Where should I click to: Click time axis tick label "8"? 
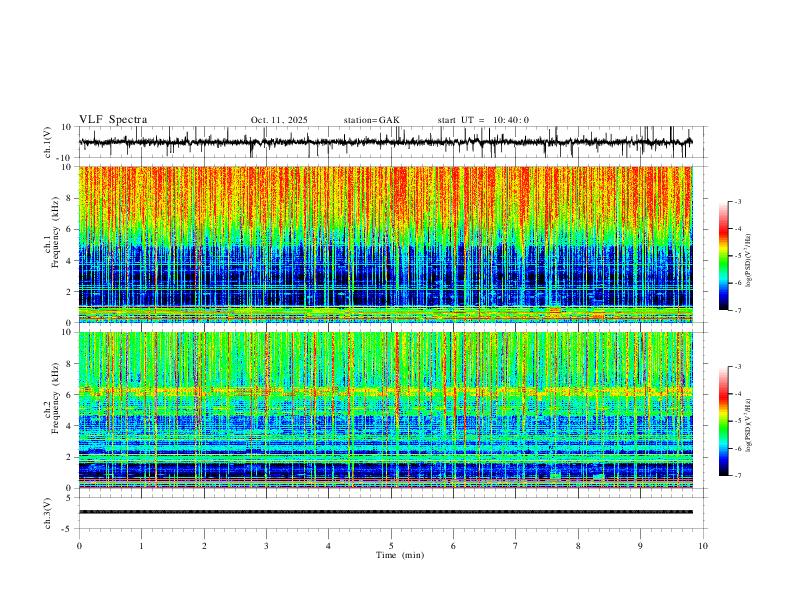point(578,546)
